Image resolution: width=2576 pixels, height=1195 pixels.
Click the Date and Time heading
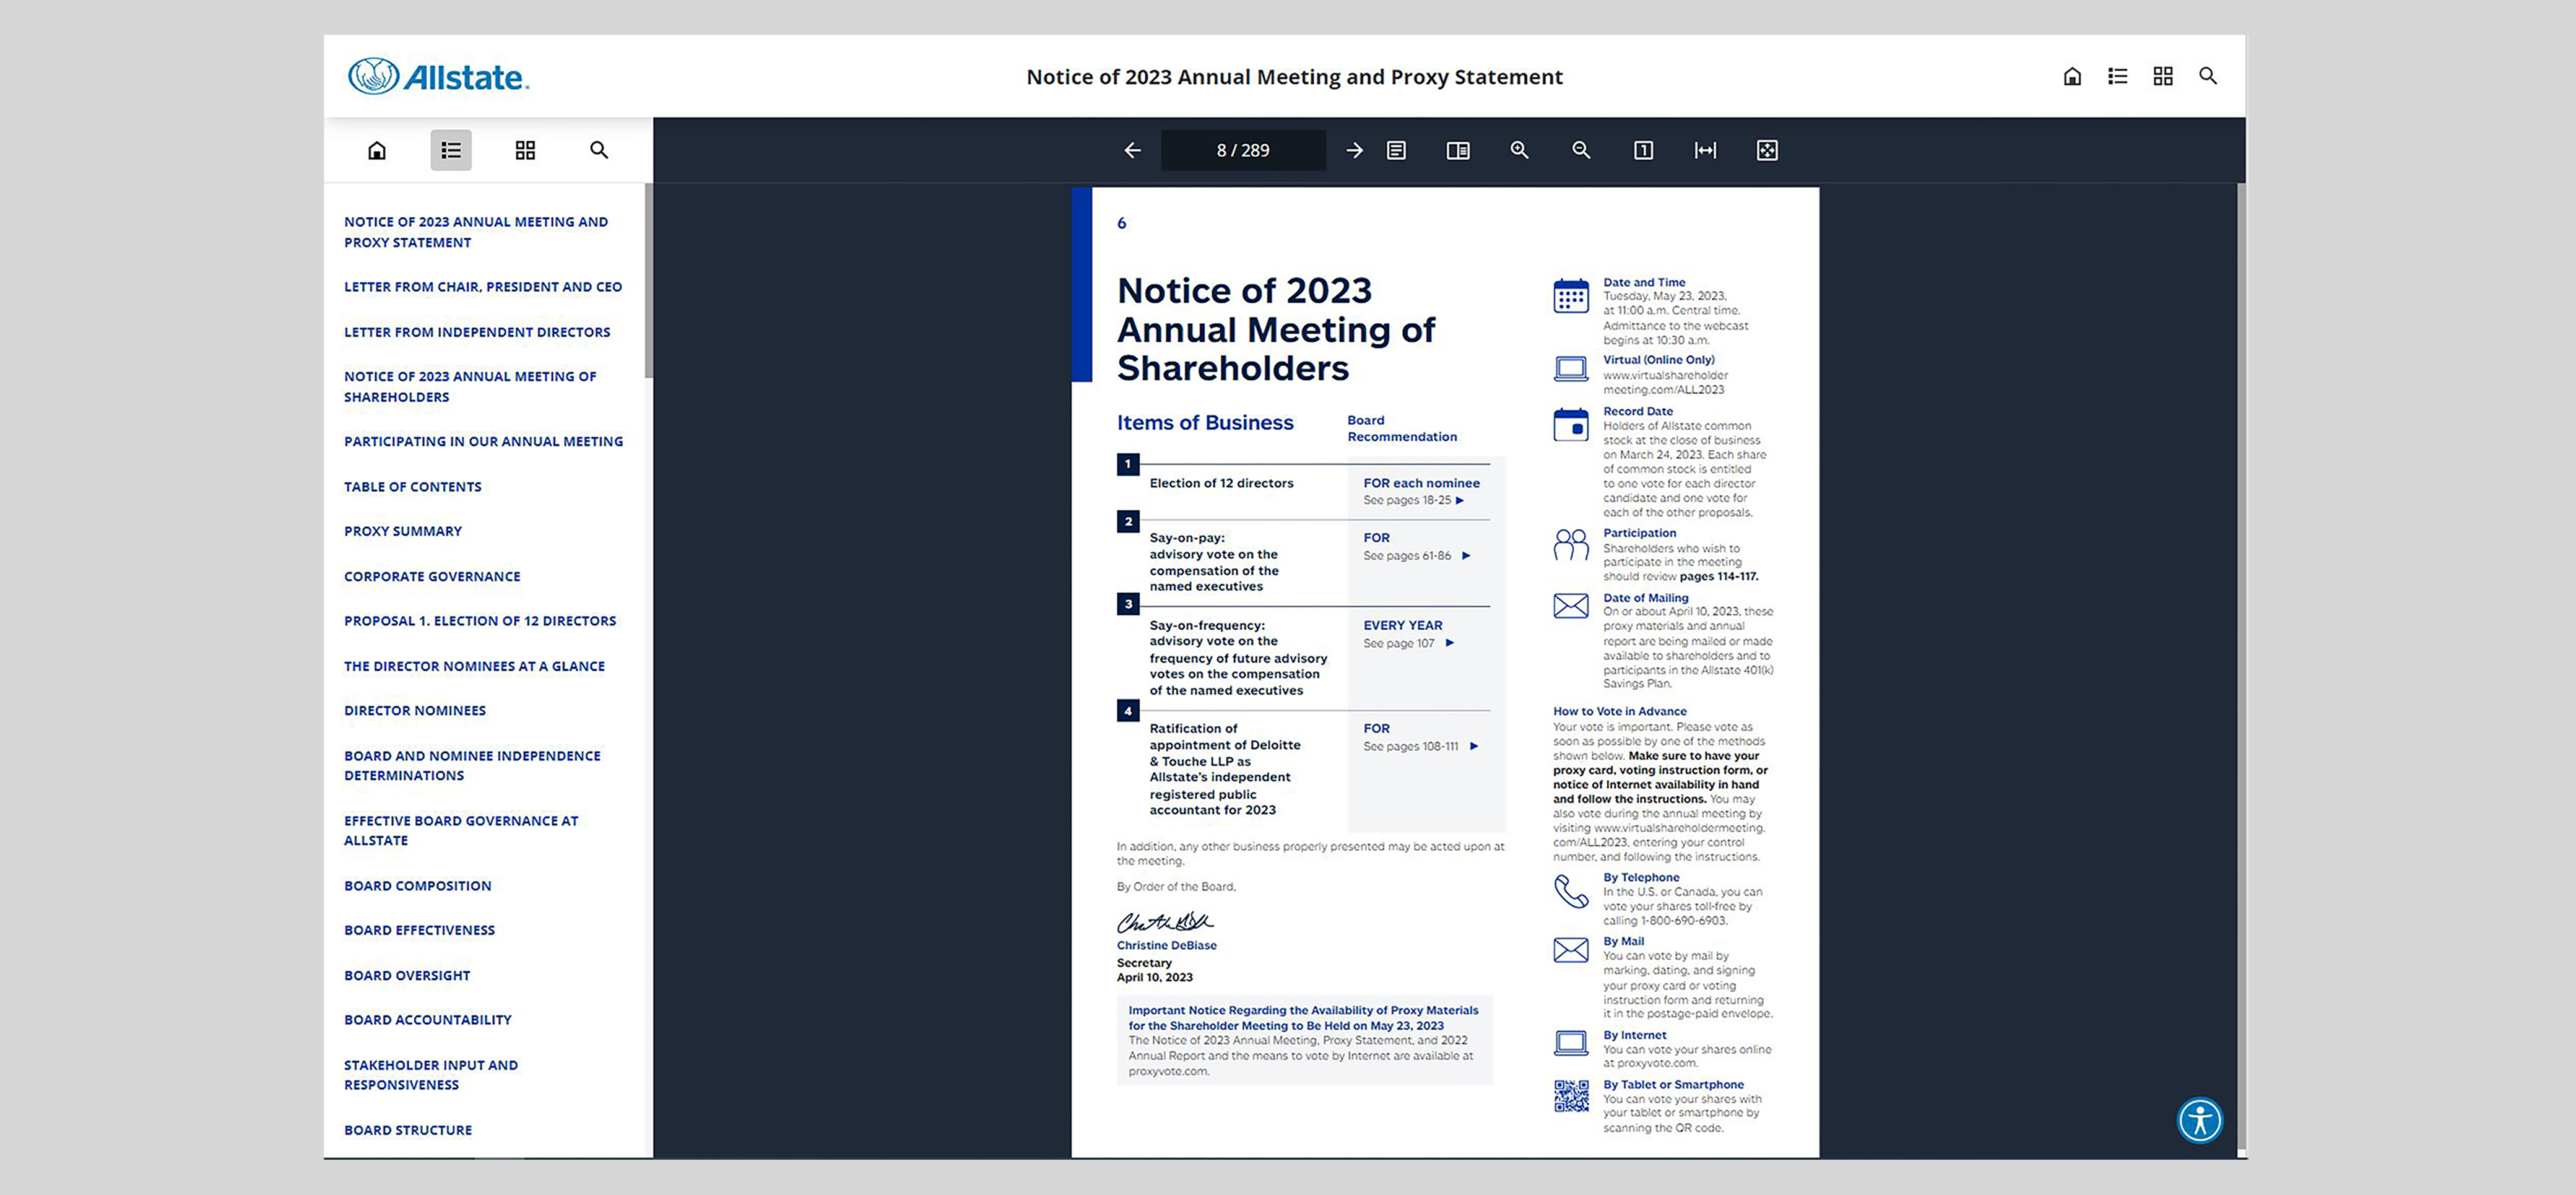(x=1644, y=283)
